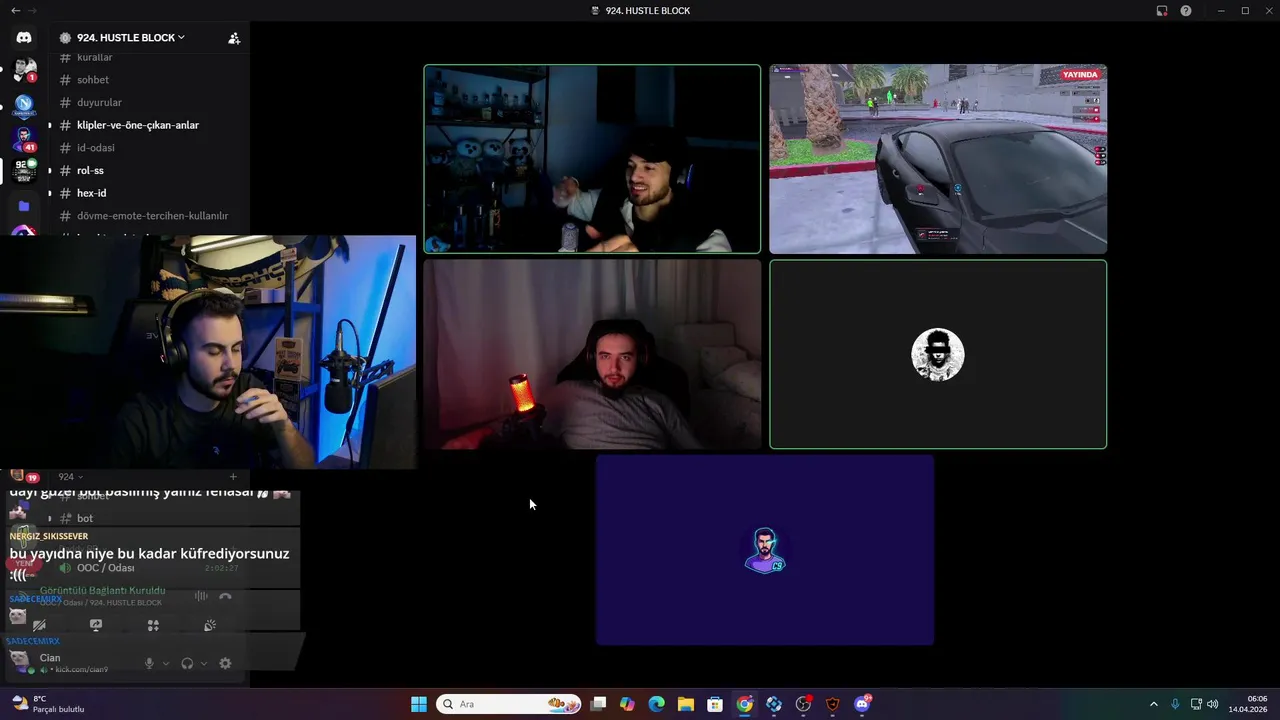
Task: Add channel with plus next to 924
Action: pos(233,477)
